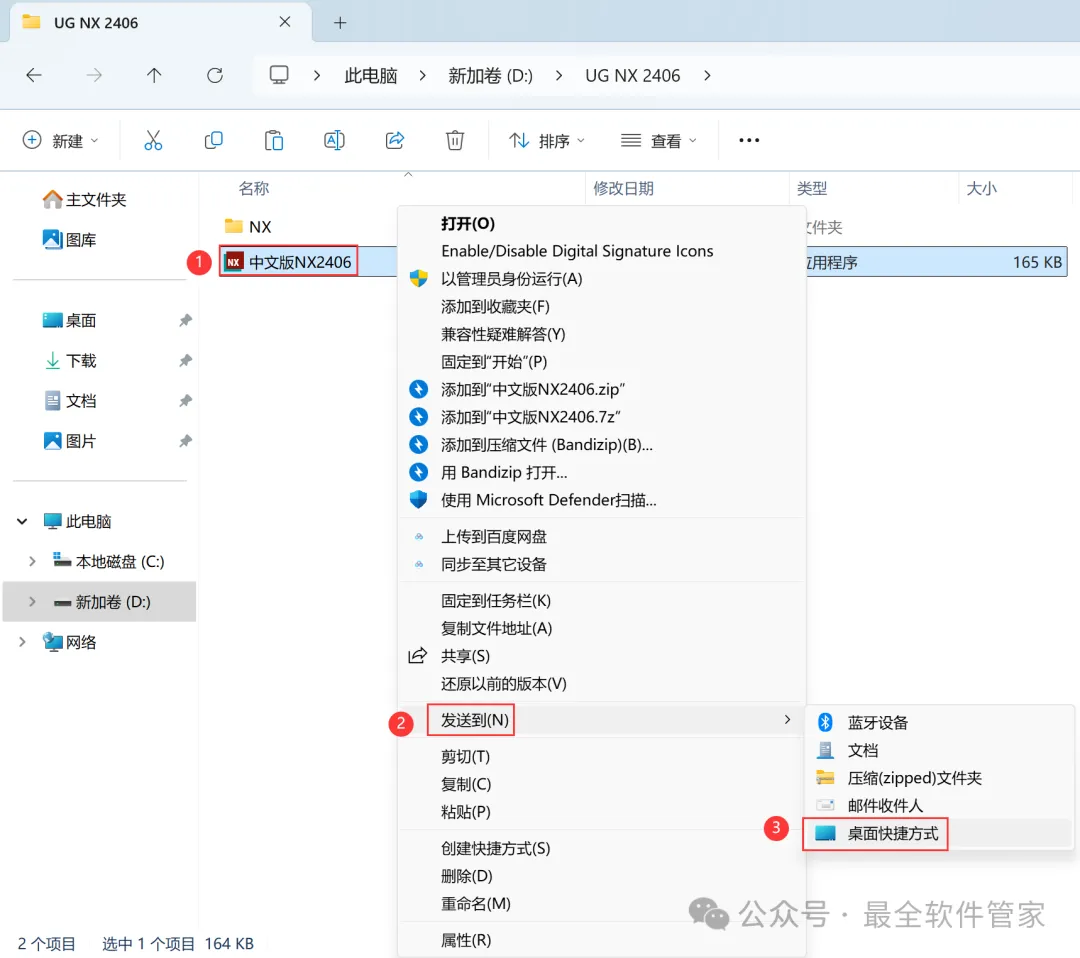
Task: Sort by 名称 column header
Action: pos(253,189)
